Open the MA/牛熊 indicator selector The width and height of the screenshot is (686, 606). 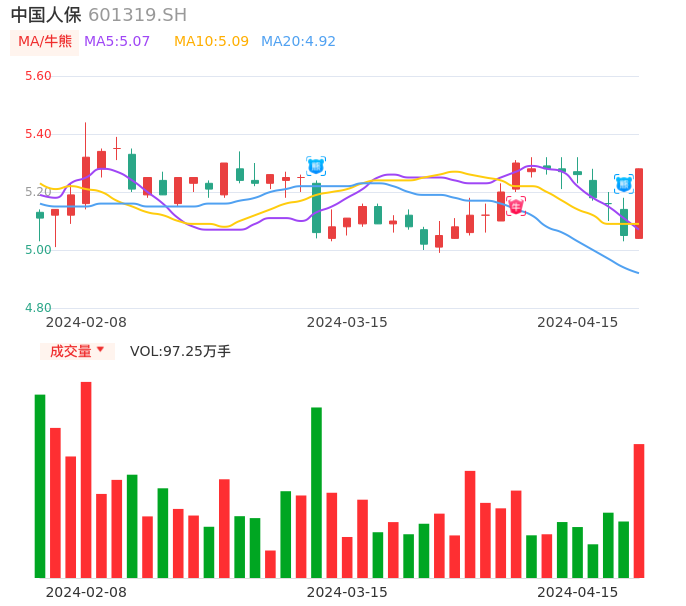tap(45, 42)
